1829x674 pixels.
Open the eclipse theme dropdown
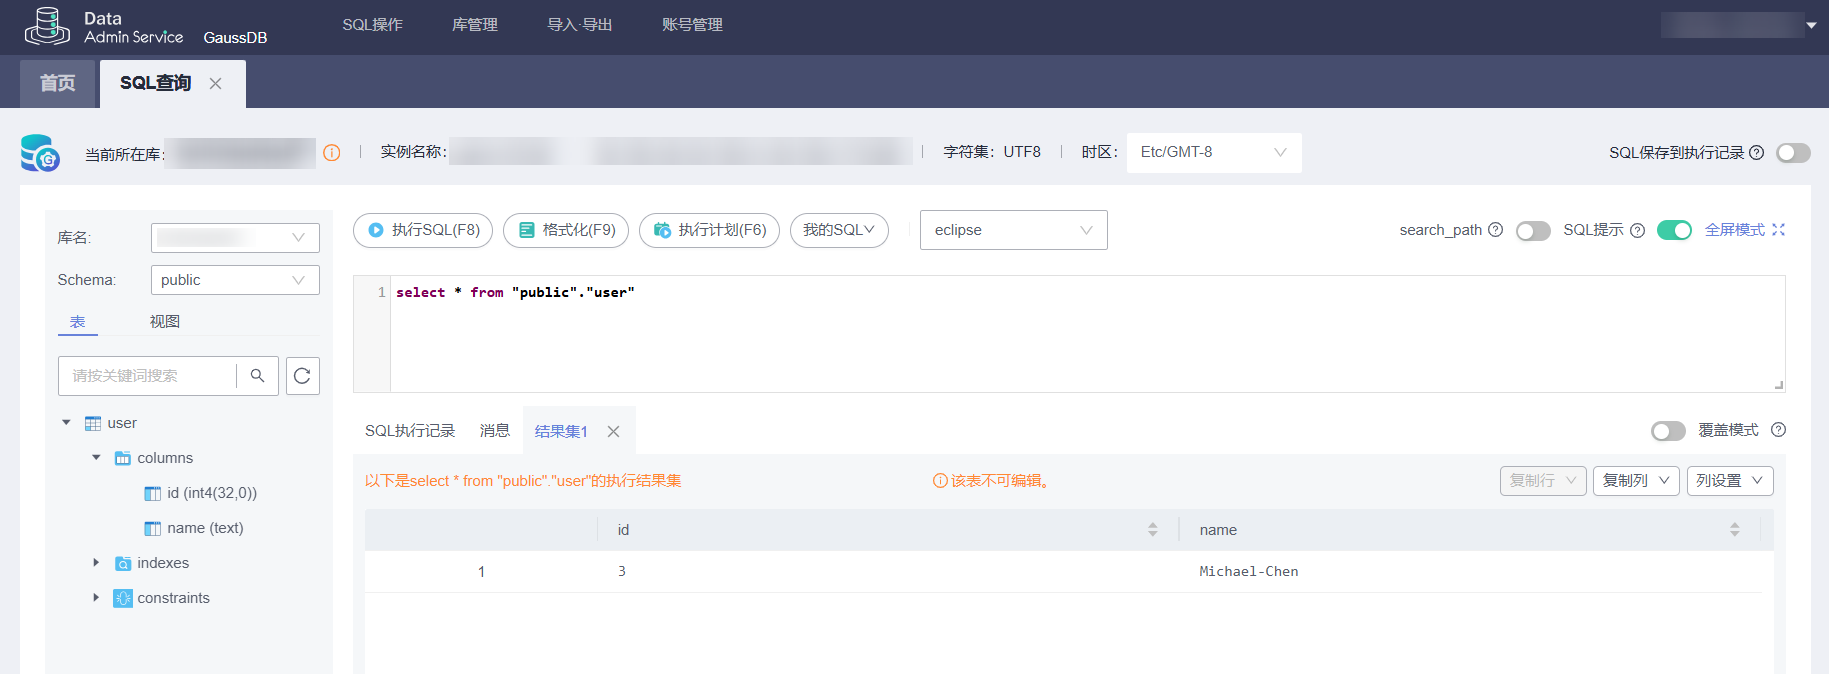pyautogui.click(x=1013, y=230)
